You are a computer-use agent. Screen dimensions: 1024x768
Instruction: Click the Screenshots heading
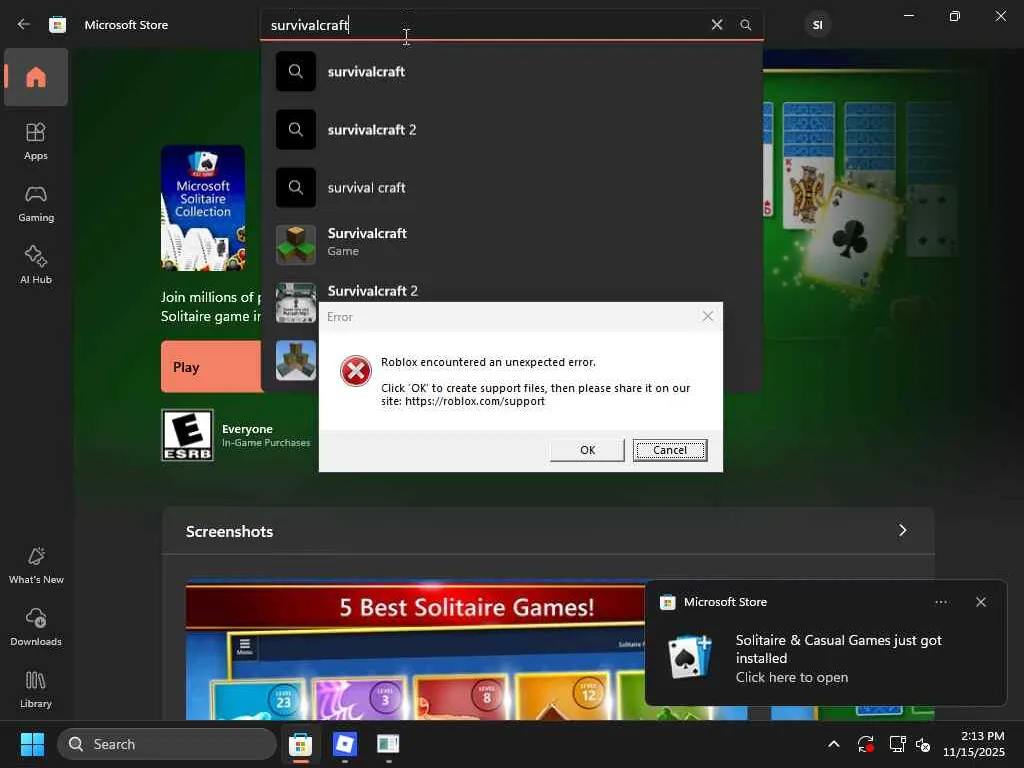[229, 532]
